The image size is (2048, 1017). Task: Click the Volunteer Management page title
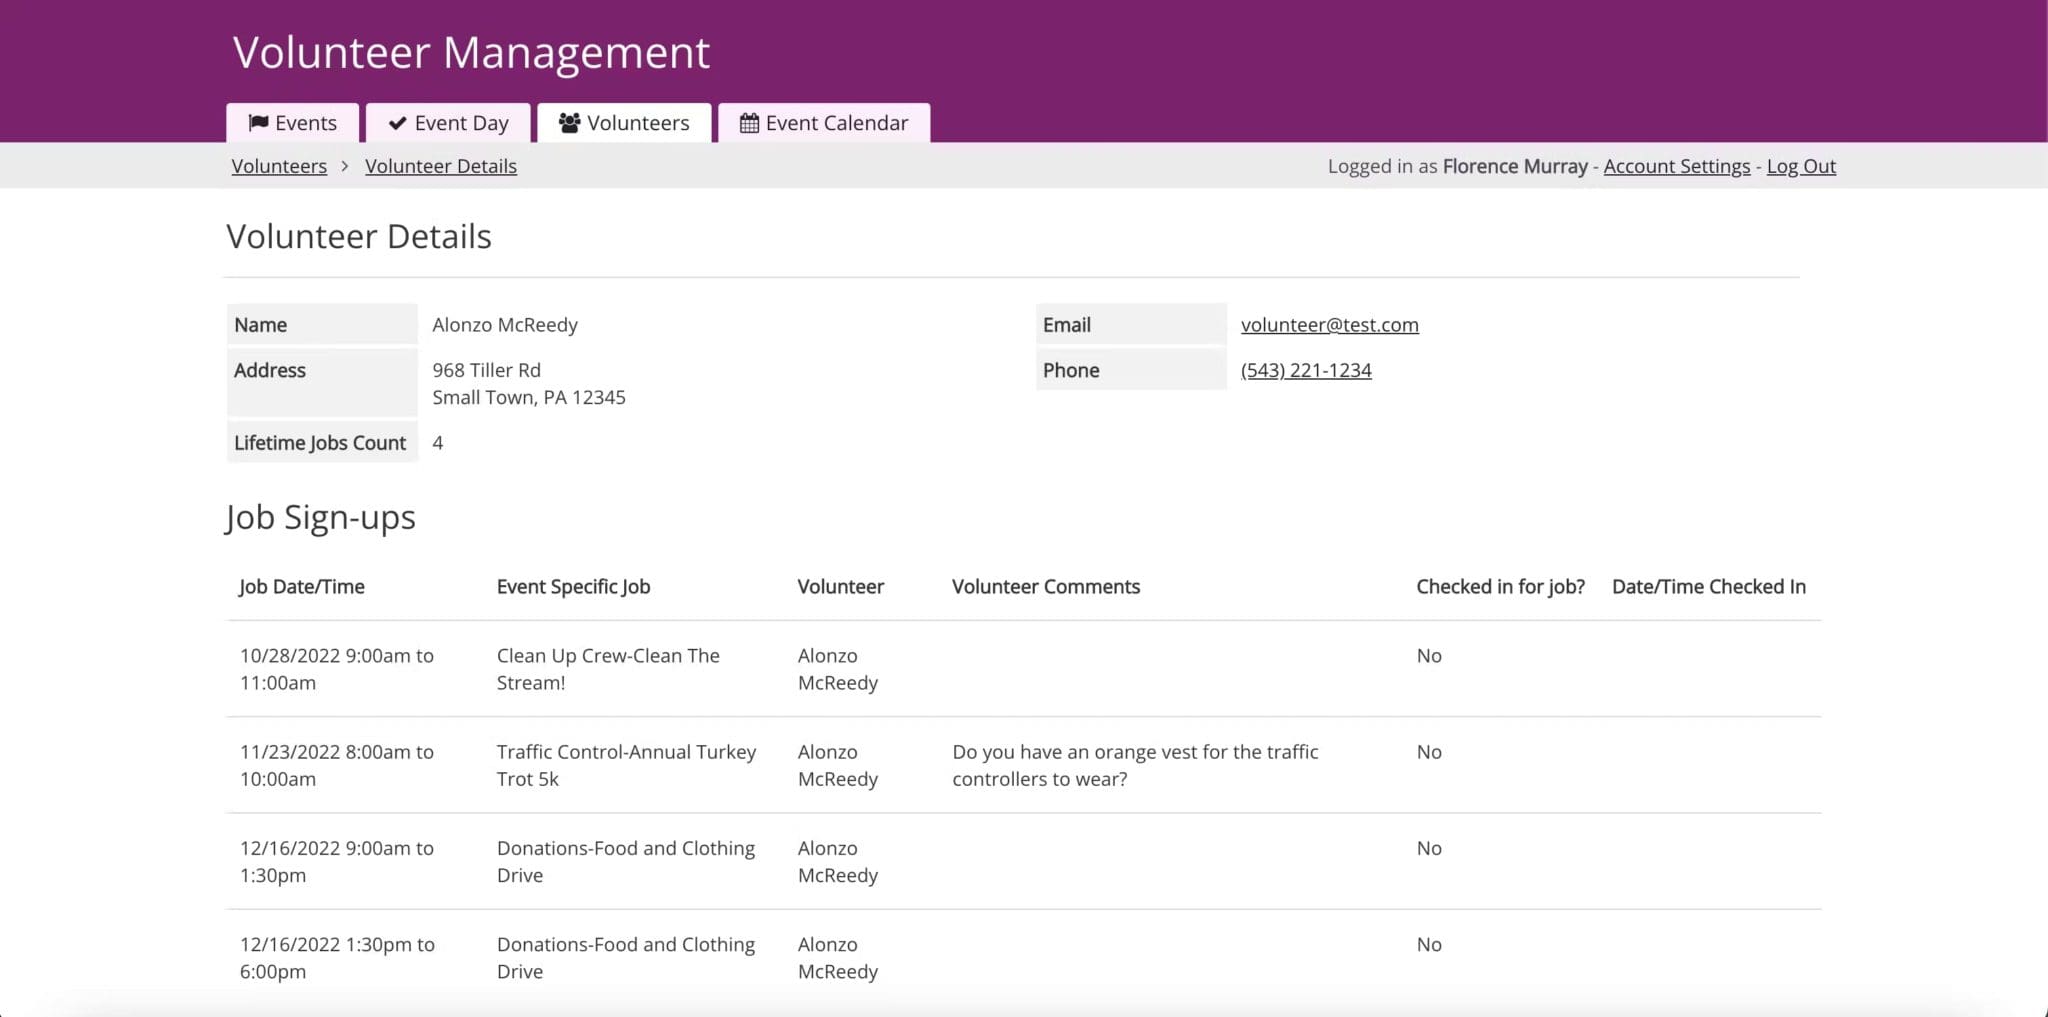[470, 52]
